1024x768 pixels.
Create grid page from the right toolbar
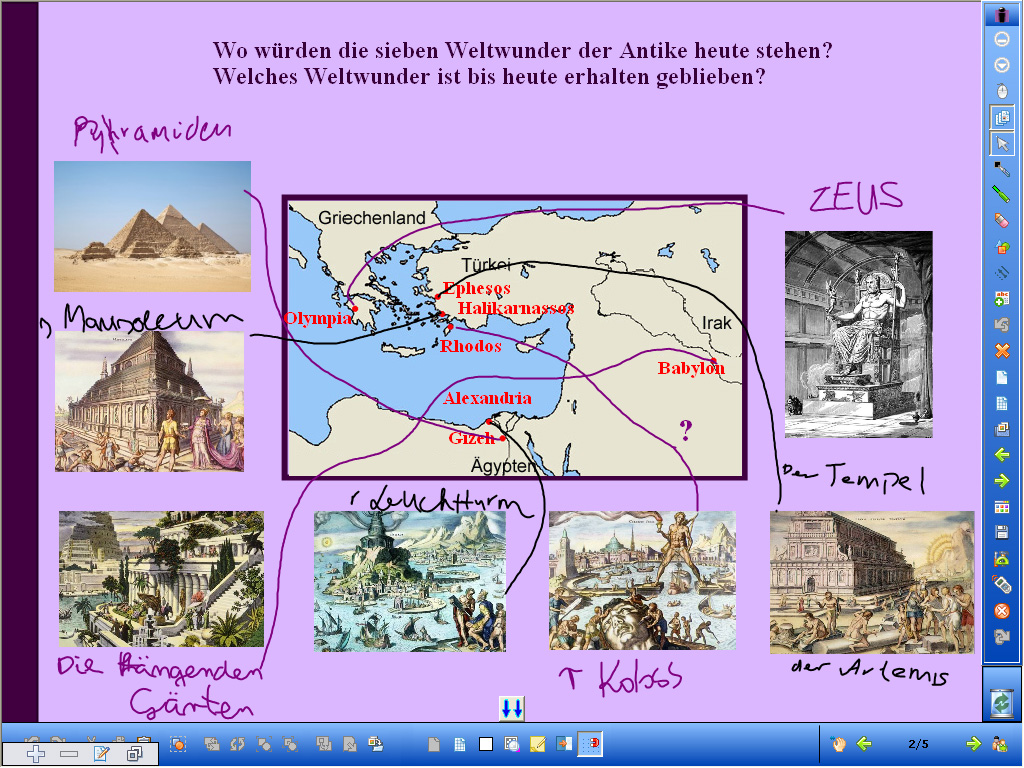[x=1002, y=404]
